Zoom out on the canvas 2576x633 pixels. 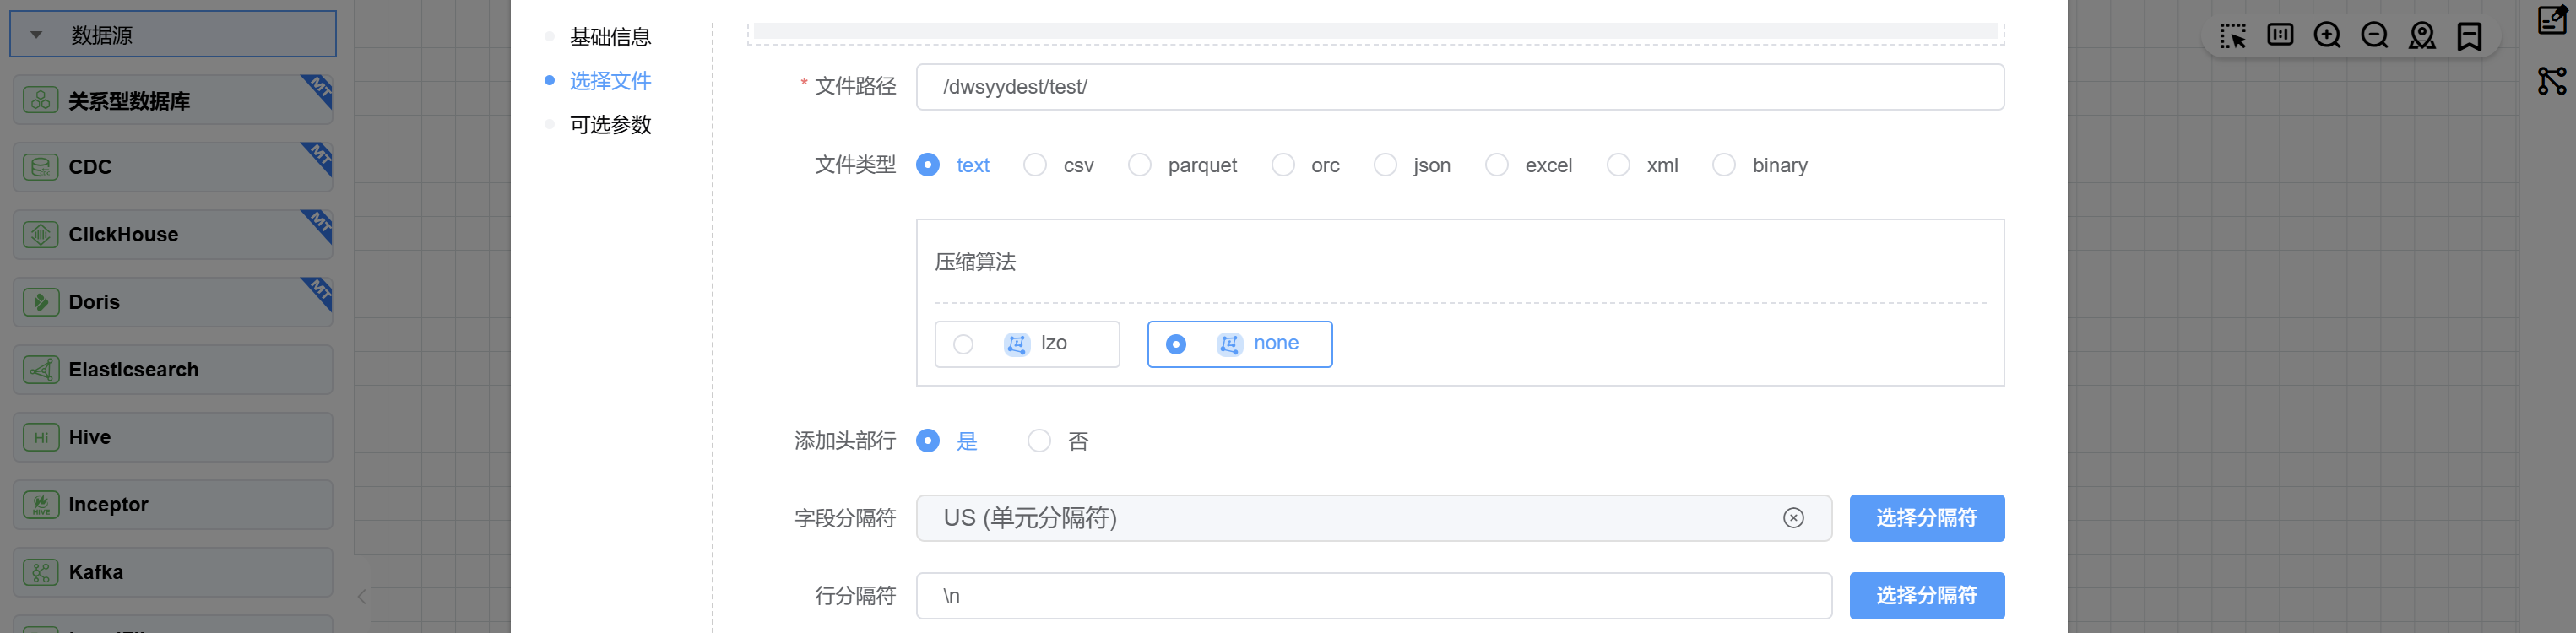pyautogui.click(x=2374, y=36)
